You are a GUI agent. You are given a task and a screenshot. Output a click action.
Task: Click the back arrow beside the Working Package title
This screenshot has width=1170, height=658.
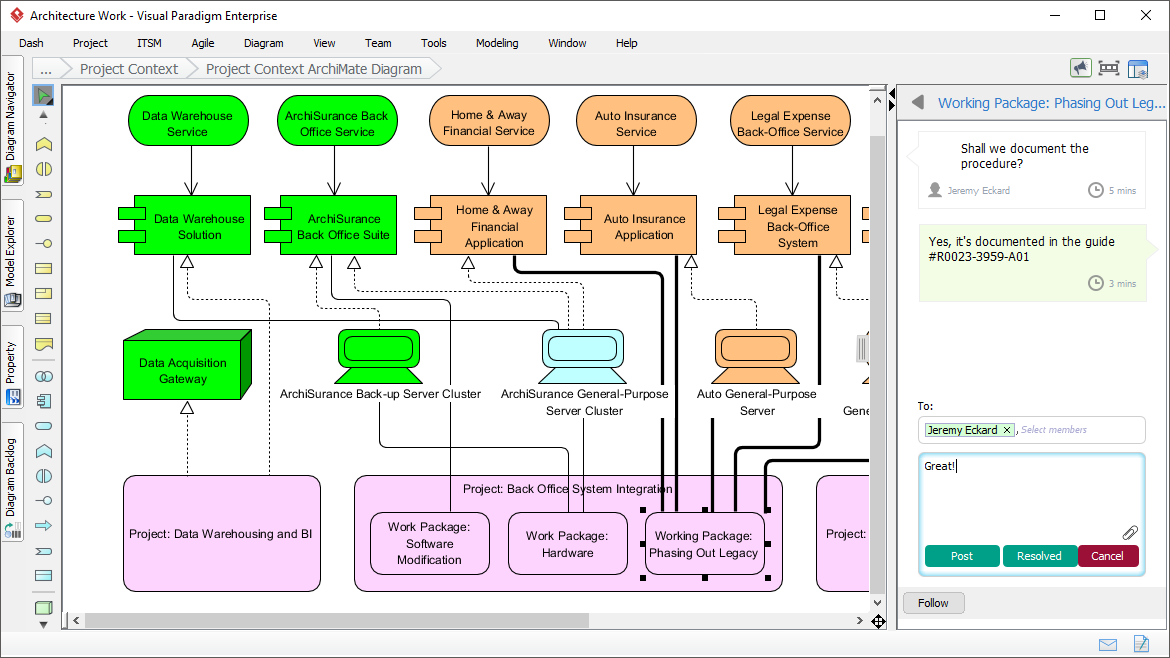point(917,103)
